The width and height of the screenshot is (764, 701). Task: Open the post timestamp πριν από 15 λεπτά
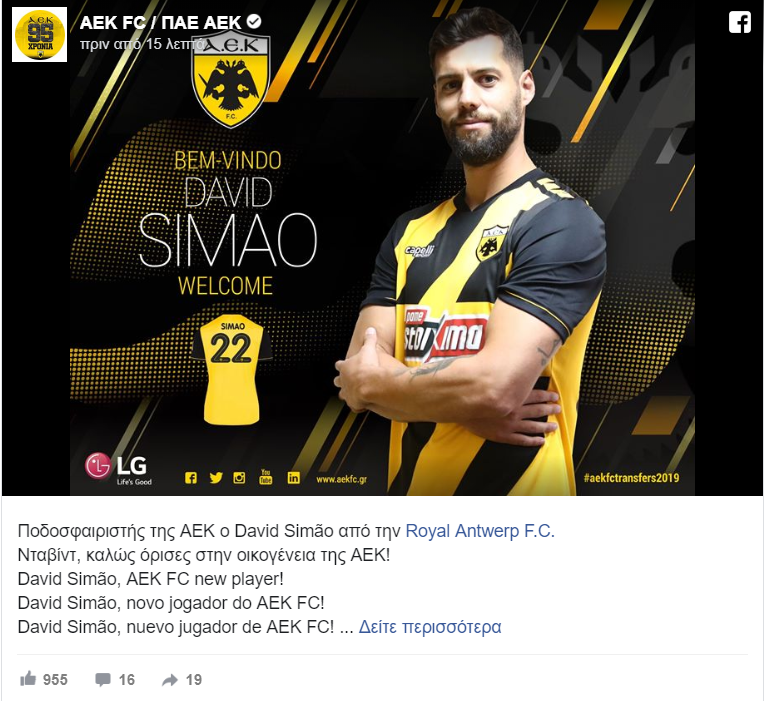pyautogui.click(x=143, y=44)
